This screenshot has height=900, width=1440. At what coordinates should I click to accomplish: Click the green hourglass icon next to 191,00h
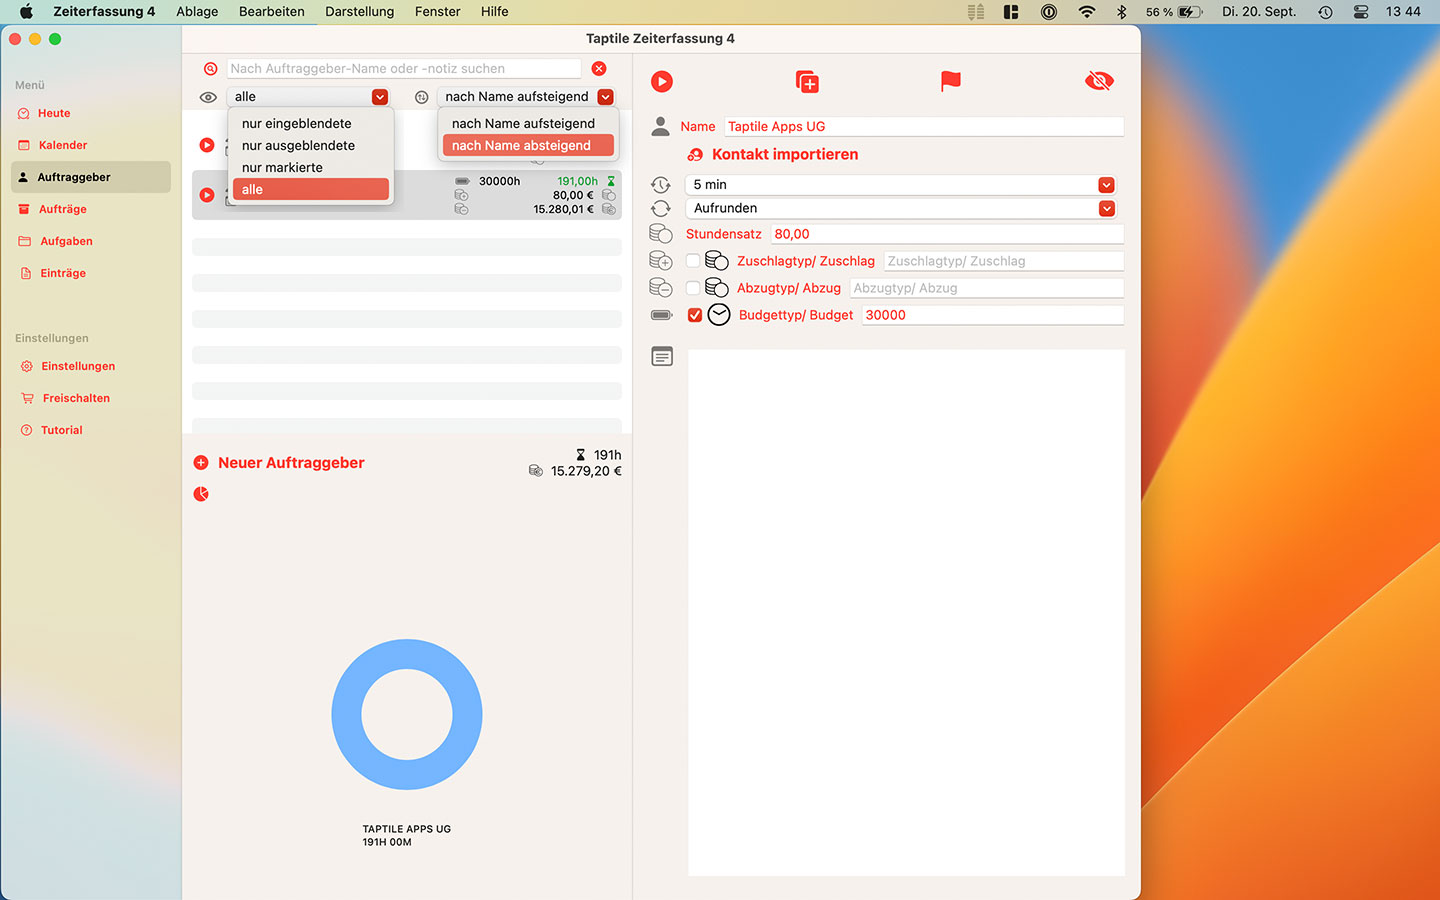(611, 181)
